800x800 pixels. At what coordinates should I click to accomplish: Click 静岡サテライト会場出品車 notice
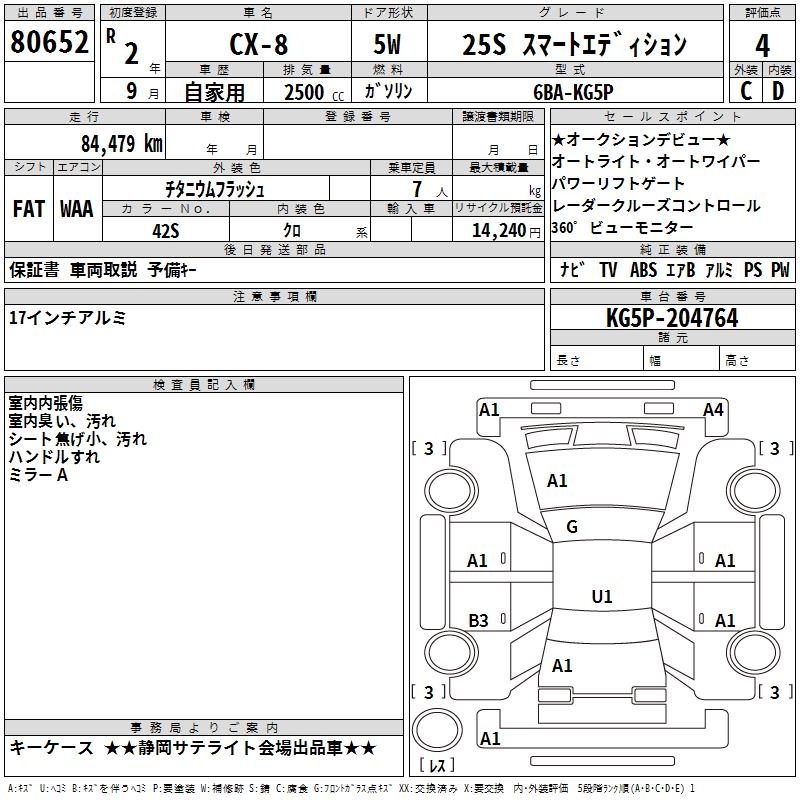point(240,748)
